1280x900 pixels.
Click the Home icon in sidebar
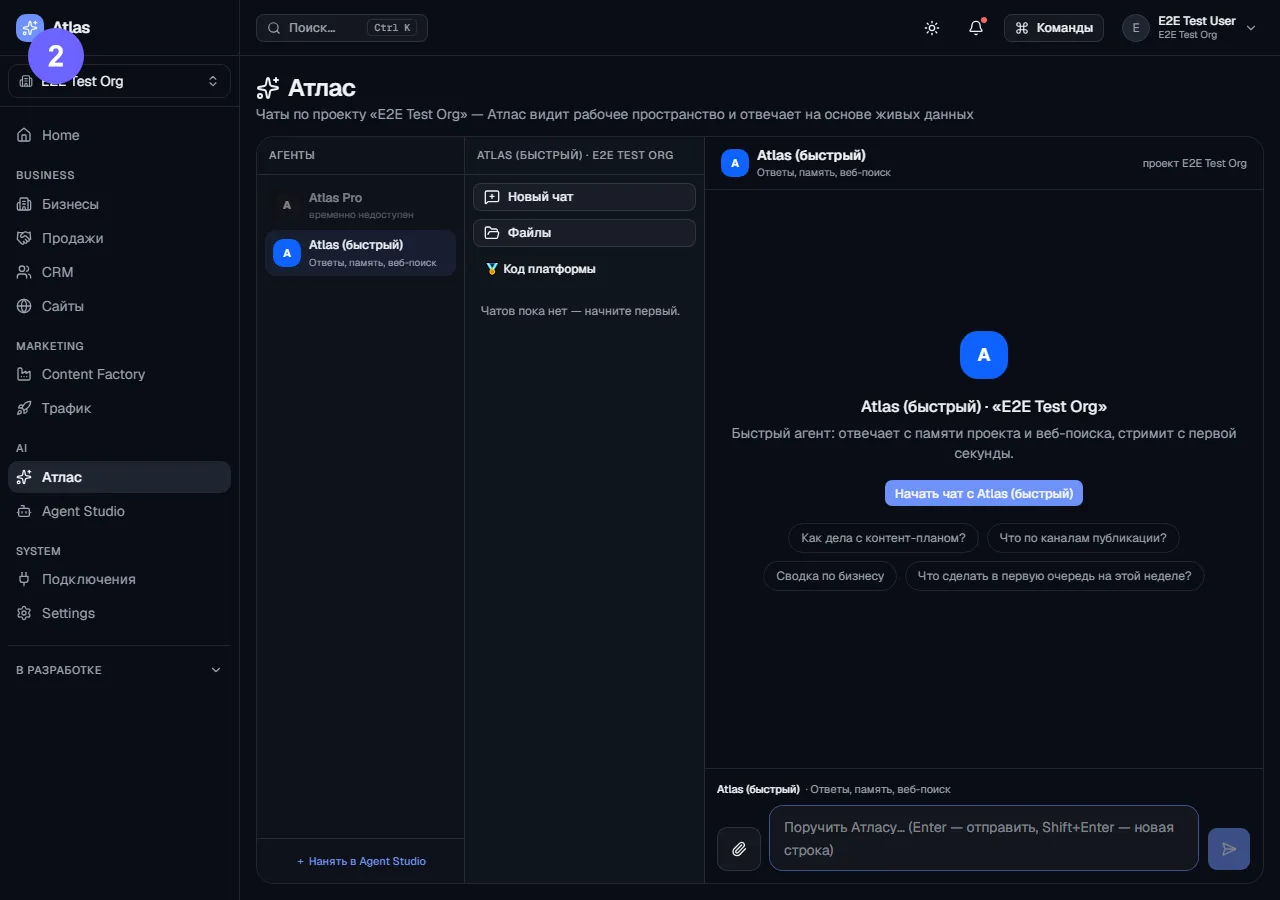[x=24, y=135]
